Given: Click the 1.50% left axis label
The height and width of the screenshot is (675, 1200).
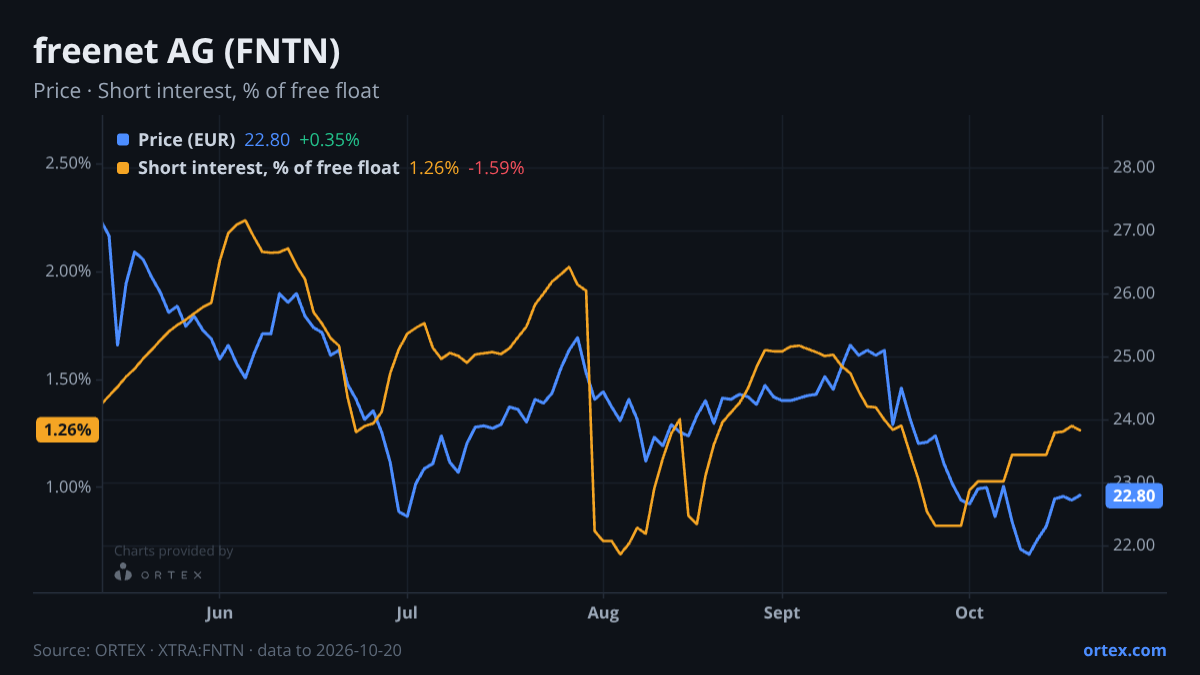Looking at the screenshot, I should click(x=68, y=379).
